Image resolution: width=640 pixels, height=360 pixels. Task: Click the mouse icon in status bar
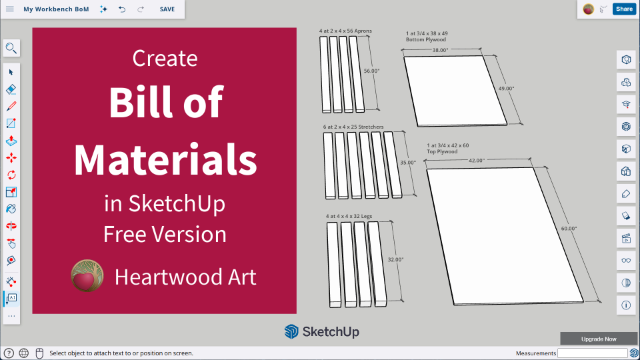(x=39, y=353)
